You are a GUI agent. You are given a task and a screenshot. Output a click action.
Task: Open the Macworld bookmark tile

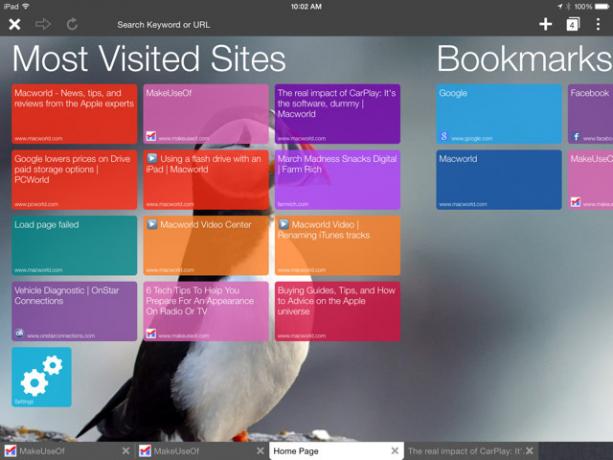(x=499, y=180)
